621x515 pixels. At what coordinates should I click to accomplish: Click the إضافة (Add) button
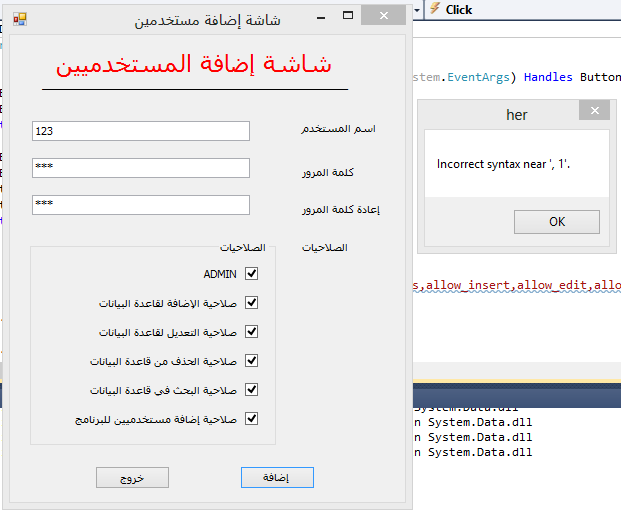point(277,478)
